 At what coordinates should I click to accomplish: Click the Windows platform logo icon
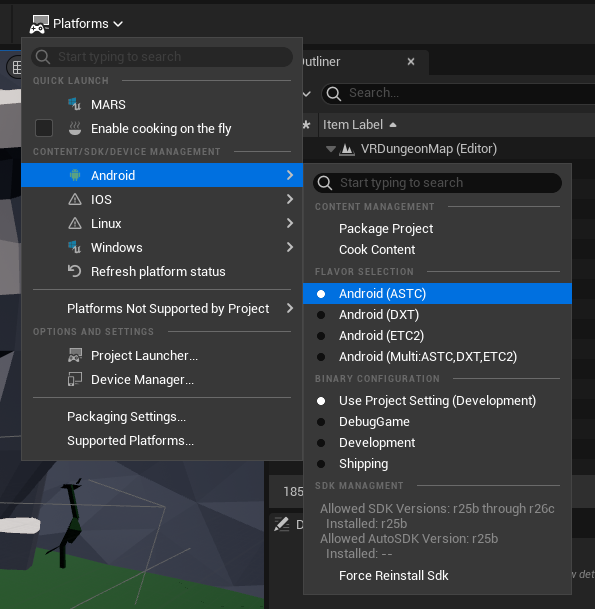(75, 247)
